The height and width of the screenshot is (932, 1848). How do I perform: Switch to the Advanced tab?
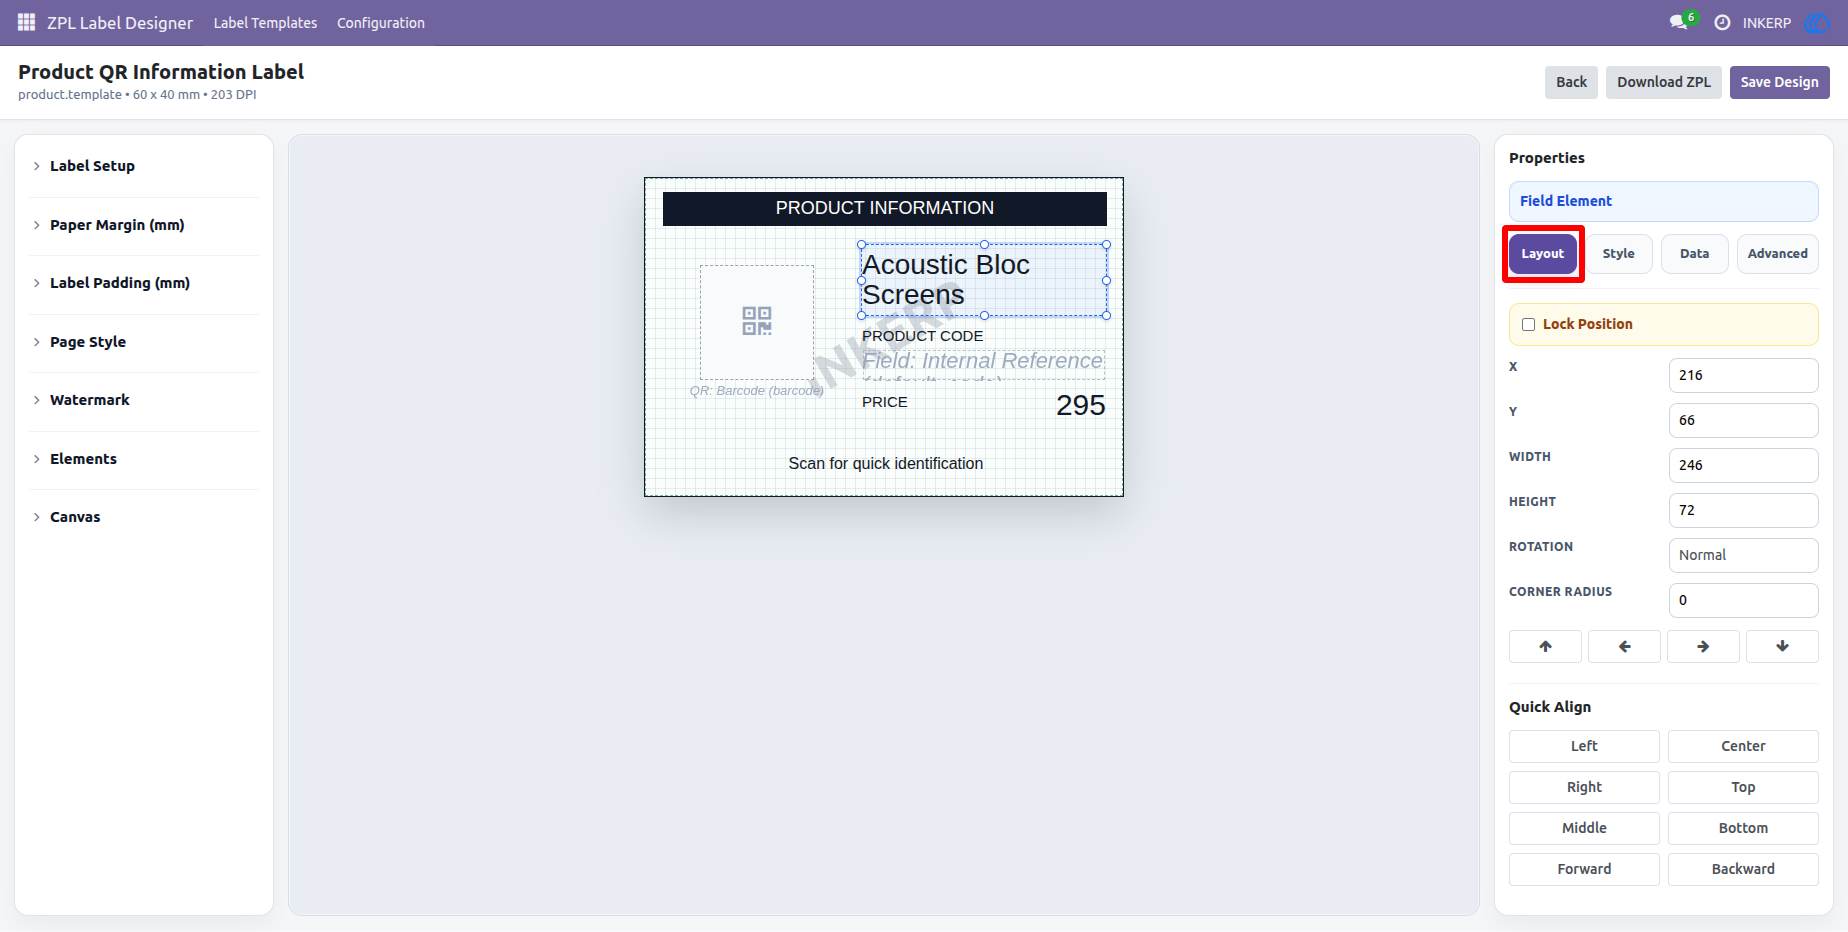1777,254
